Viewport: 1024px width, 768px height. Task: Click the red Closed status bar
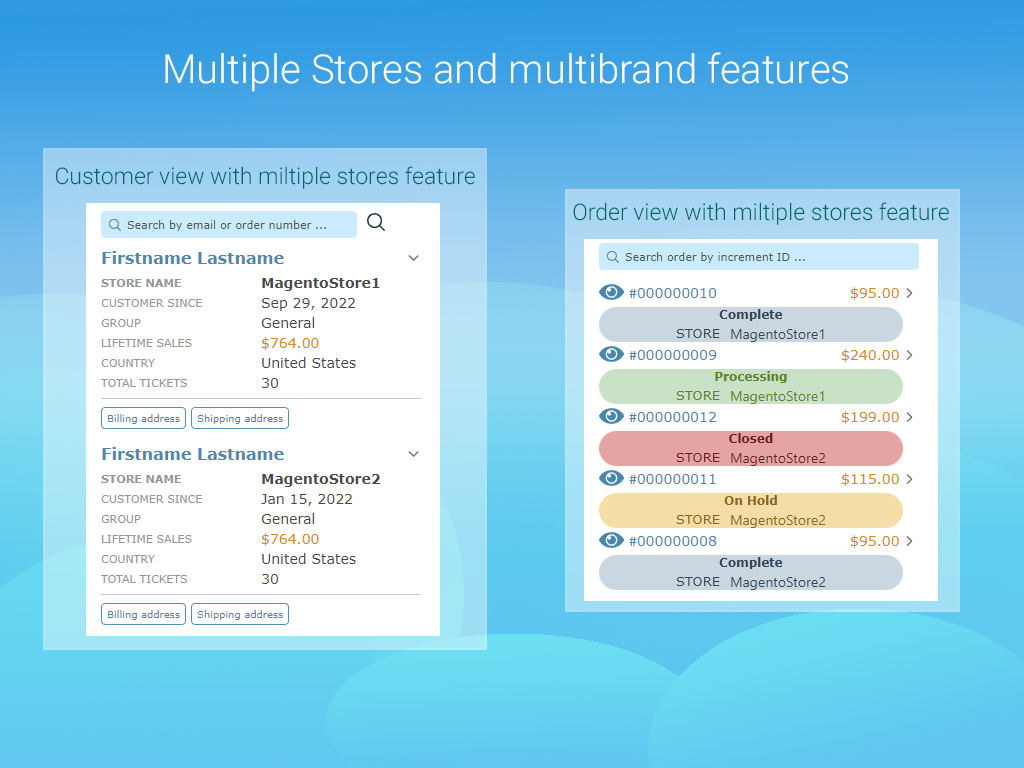click(750, 448)
